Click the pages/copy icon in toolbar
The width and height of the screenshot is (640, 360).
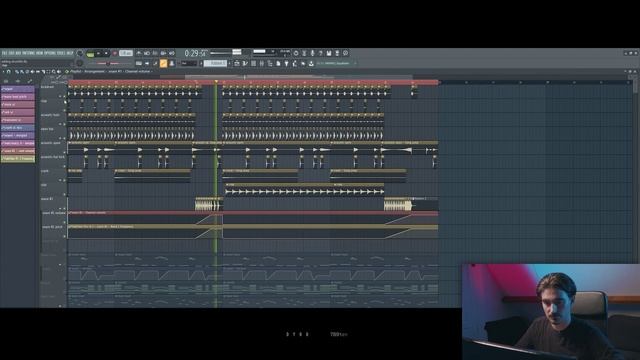click(x=278, y=63)
